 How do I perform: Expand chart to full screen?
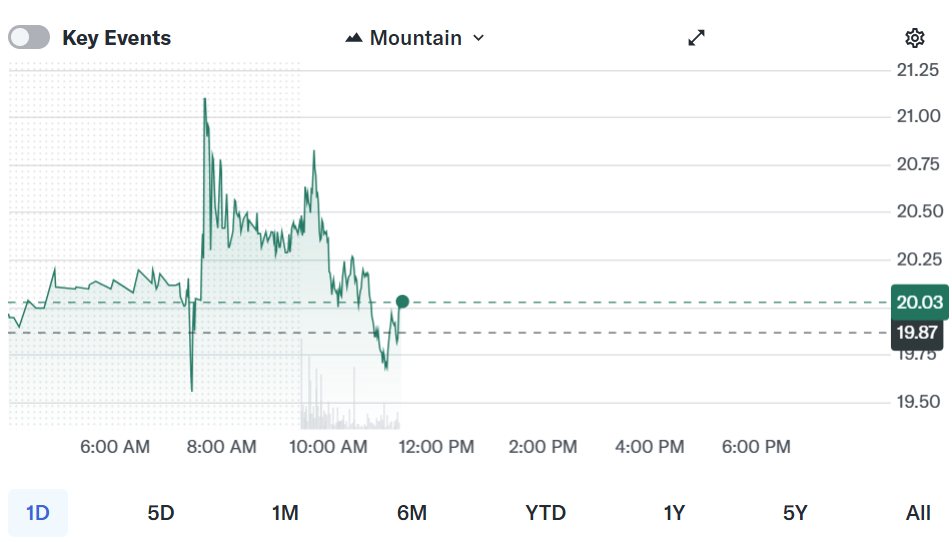(697, 38)
